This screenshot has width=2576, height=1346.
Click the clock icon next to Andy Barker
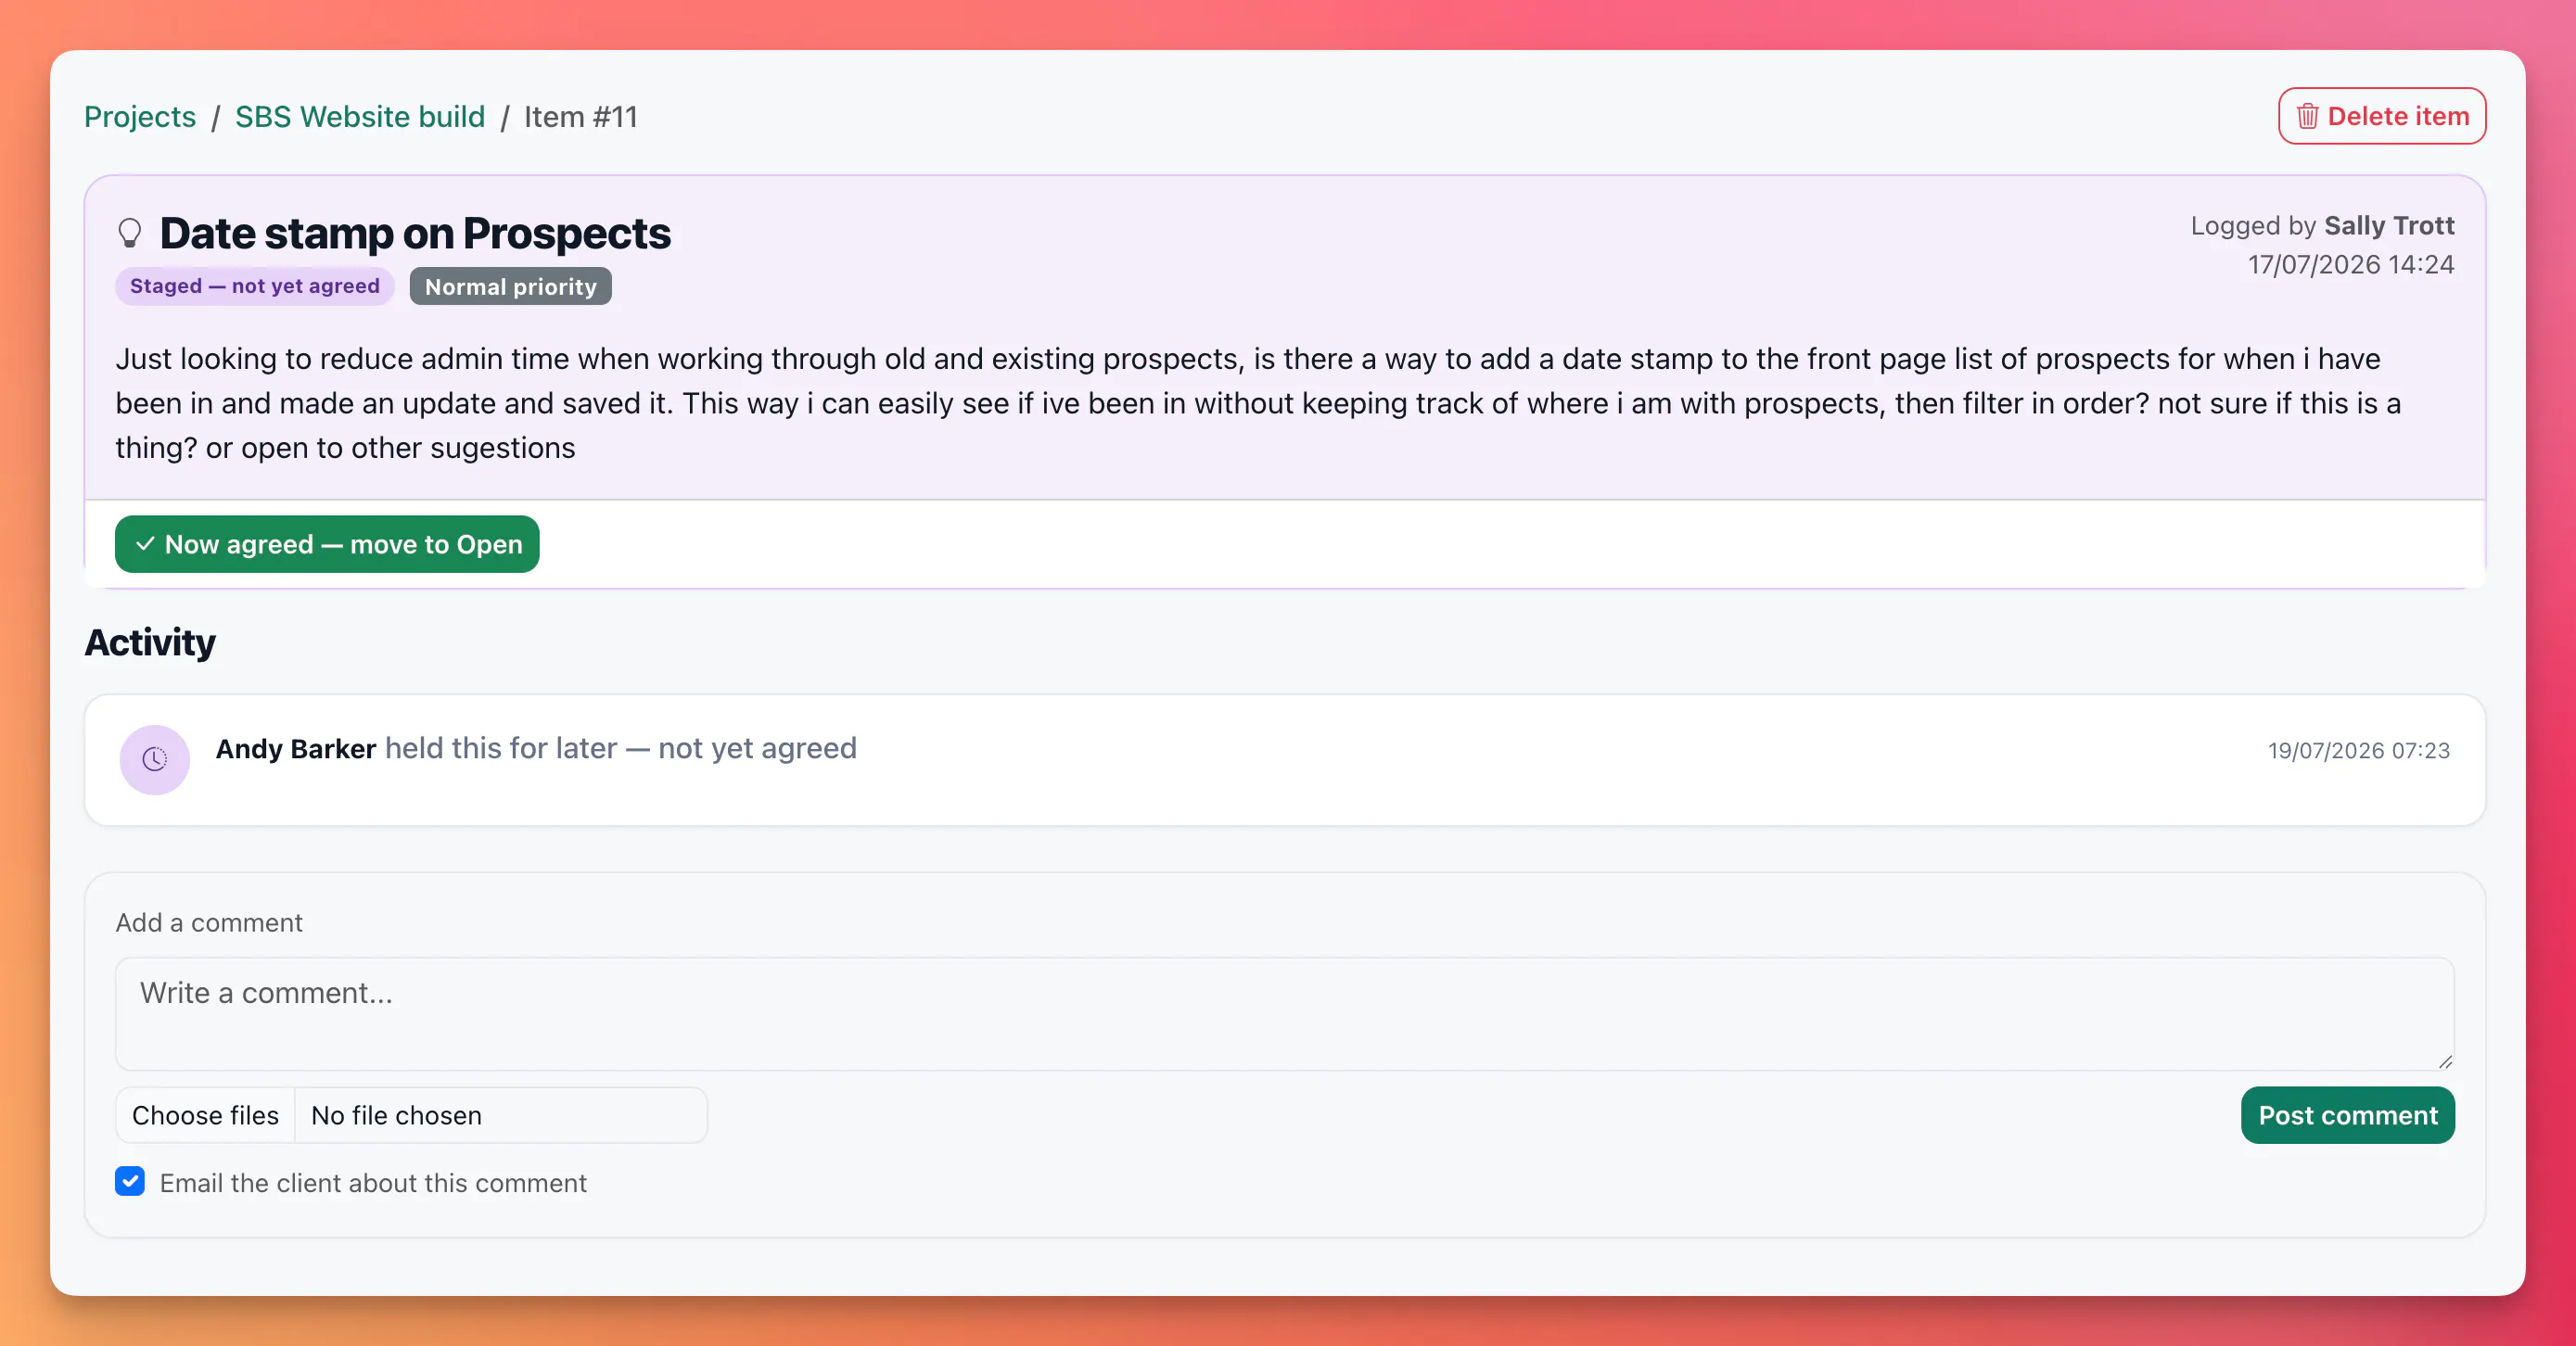click(x=155, y=760)
